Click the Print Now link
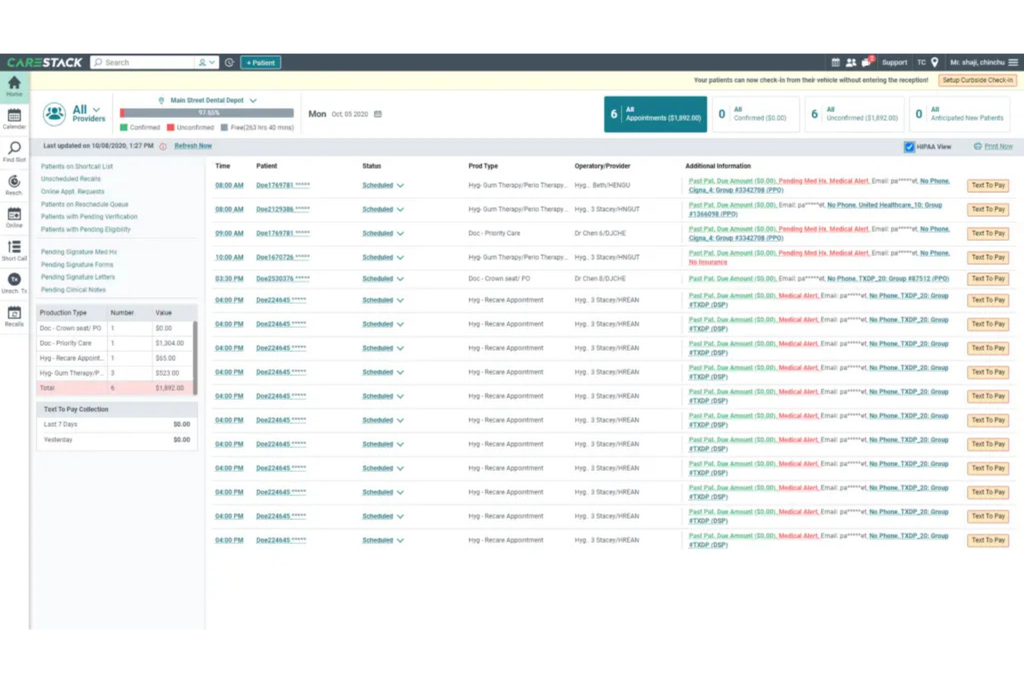The width and height of the screenshot is (1024, 683). [998, 146]
